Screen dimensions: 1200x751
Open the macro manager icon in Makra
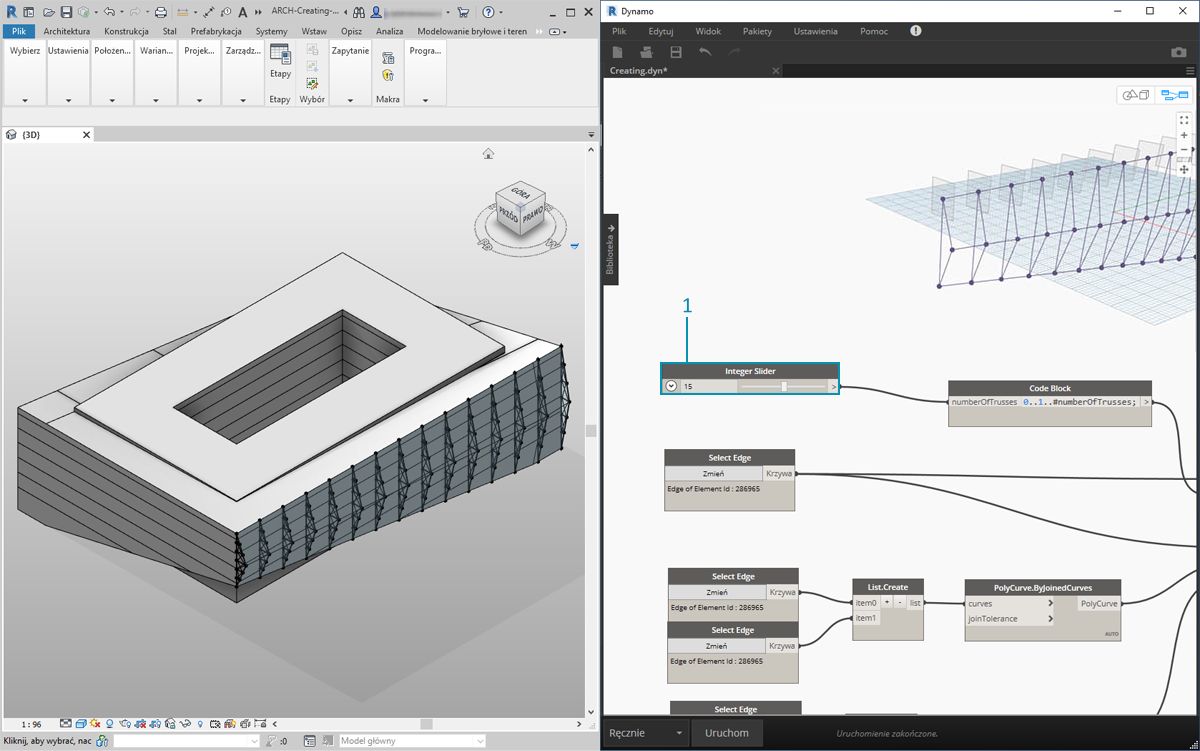coord(388,58)
